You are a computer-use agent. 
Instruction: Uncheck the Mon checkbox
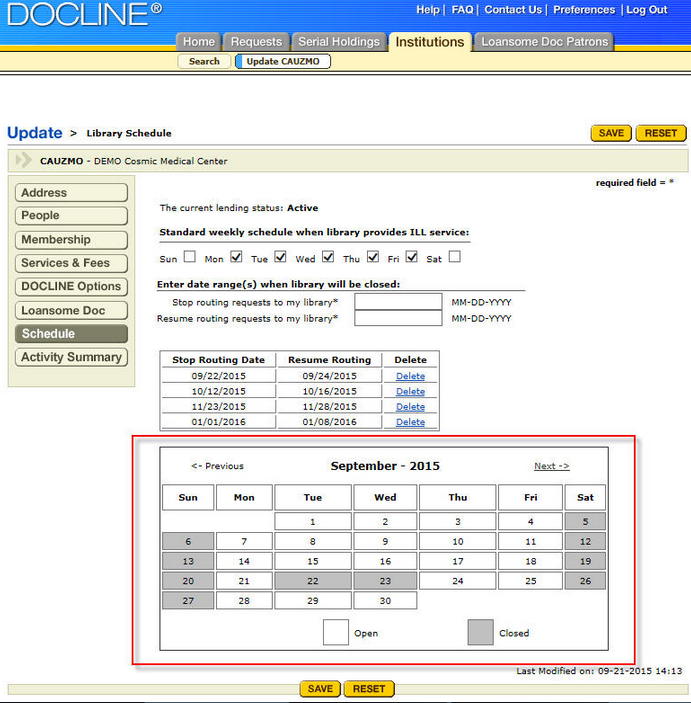tap(236, 256)
